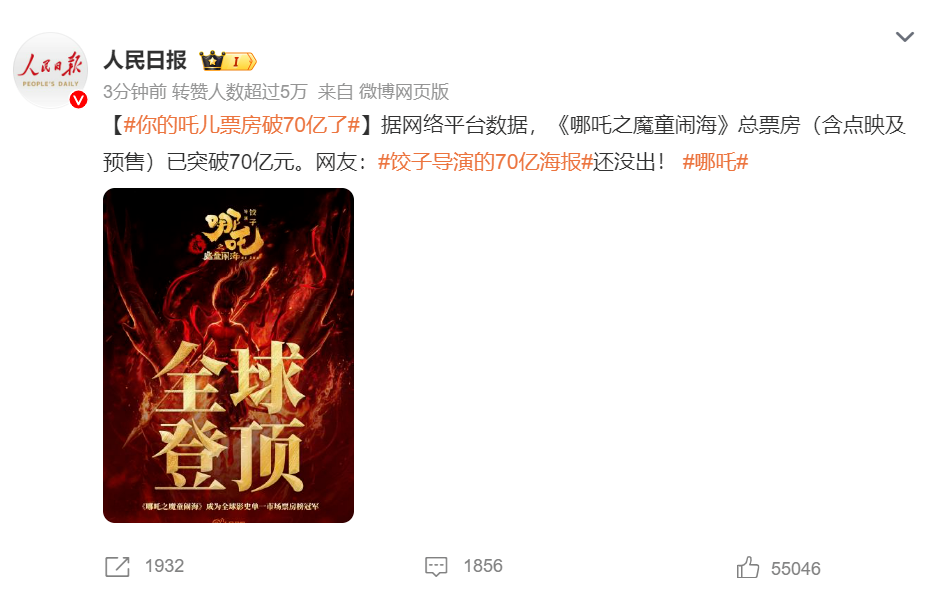Click the 微博网页版 source link

(404, 92)
